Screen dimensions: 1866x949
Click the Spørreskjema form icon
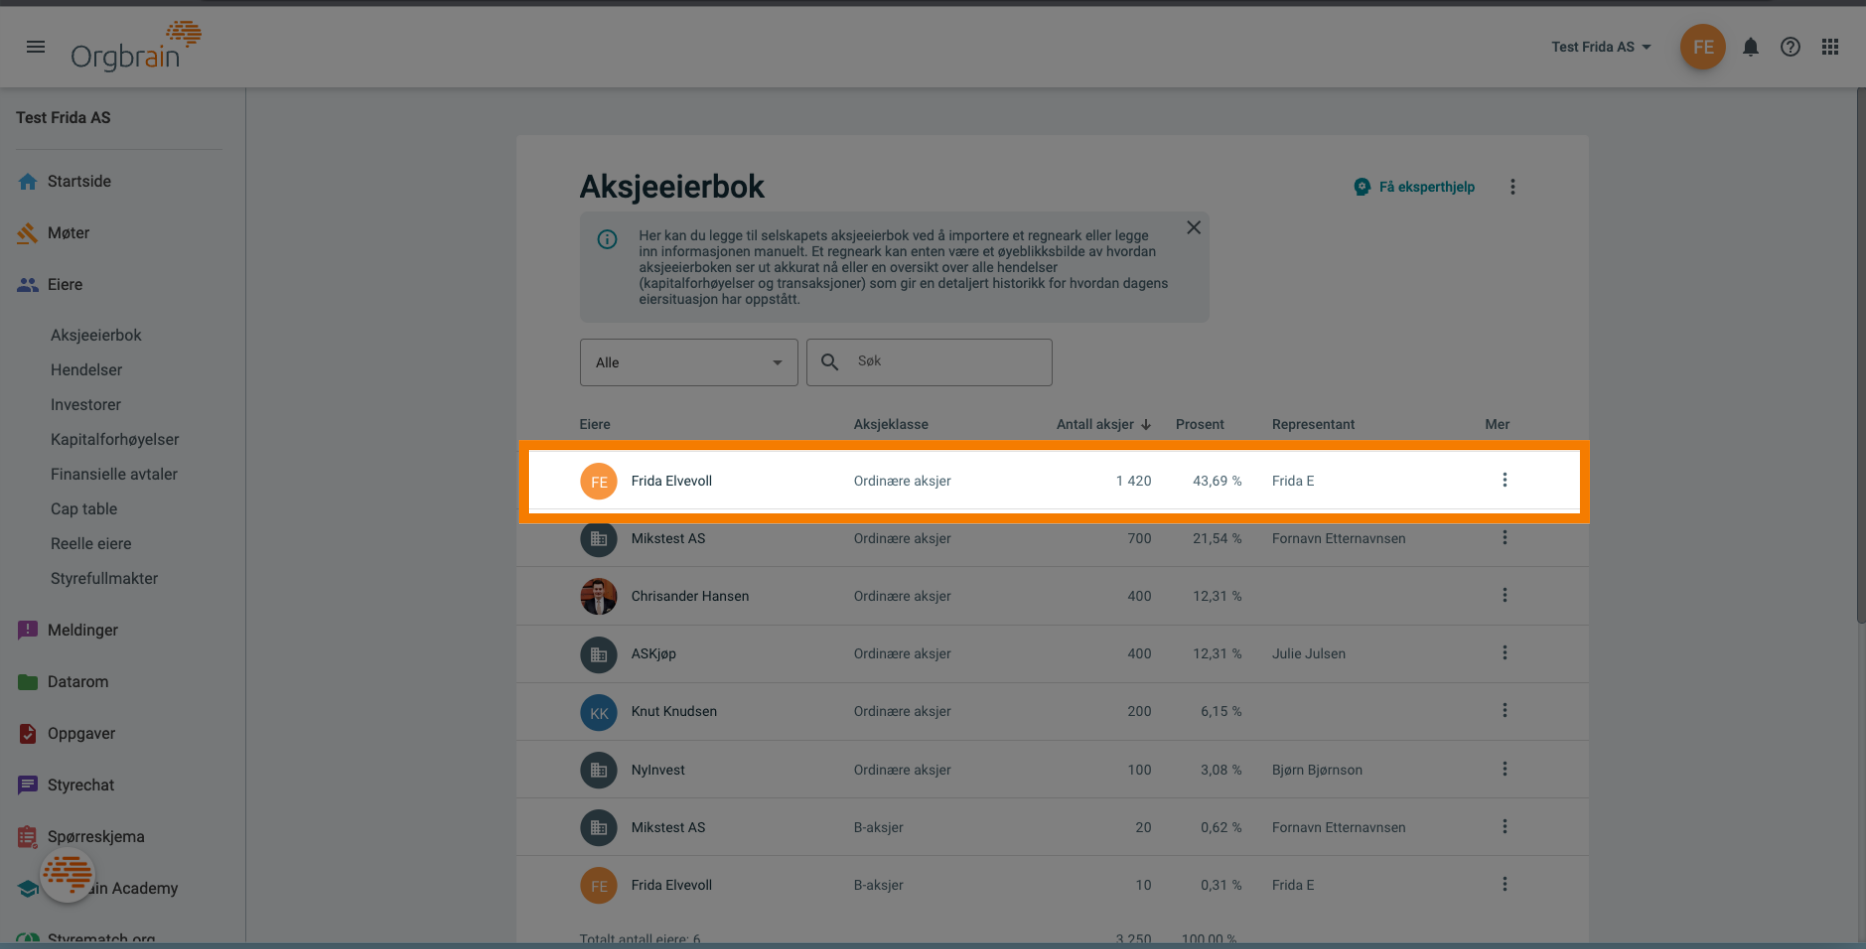click(x=27, y=837)
